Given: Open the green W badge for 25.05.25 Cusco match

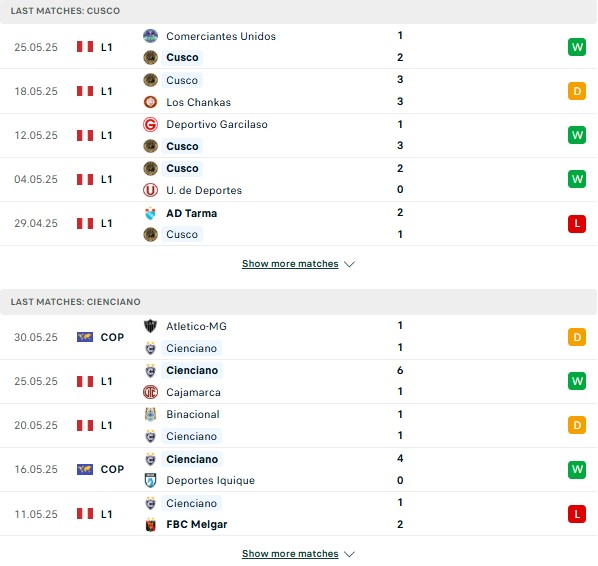Looking at the screenshot, I should [x=577, y=47].
